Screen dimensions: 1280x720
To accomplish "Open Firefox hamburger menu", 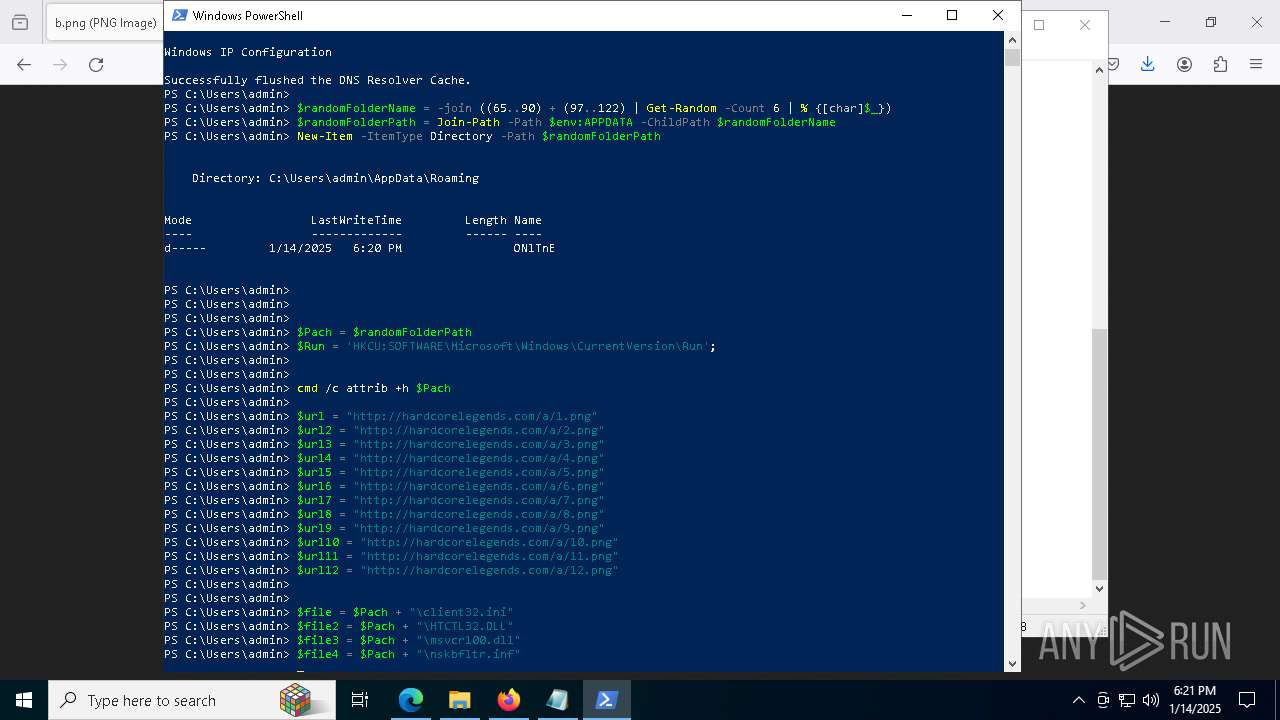I will tap(1256, 64).
